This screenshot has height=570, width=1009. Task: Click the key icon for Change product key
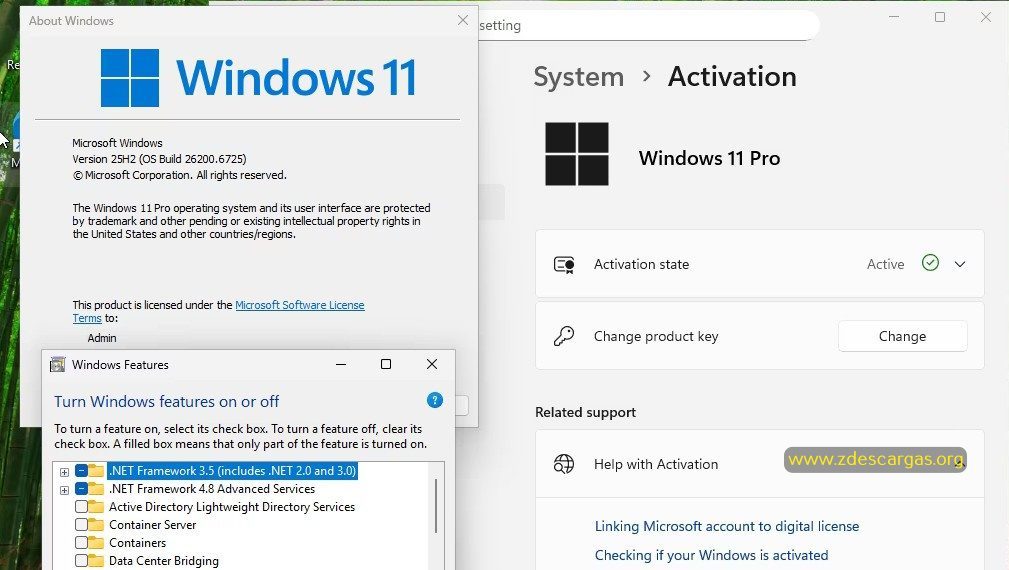[x=564, y=336]
